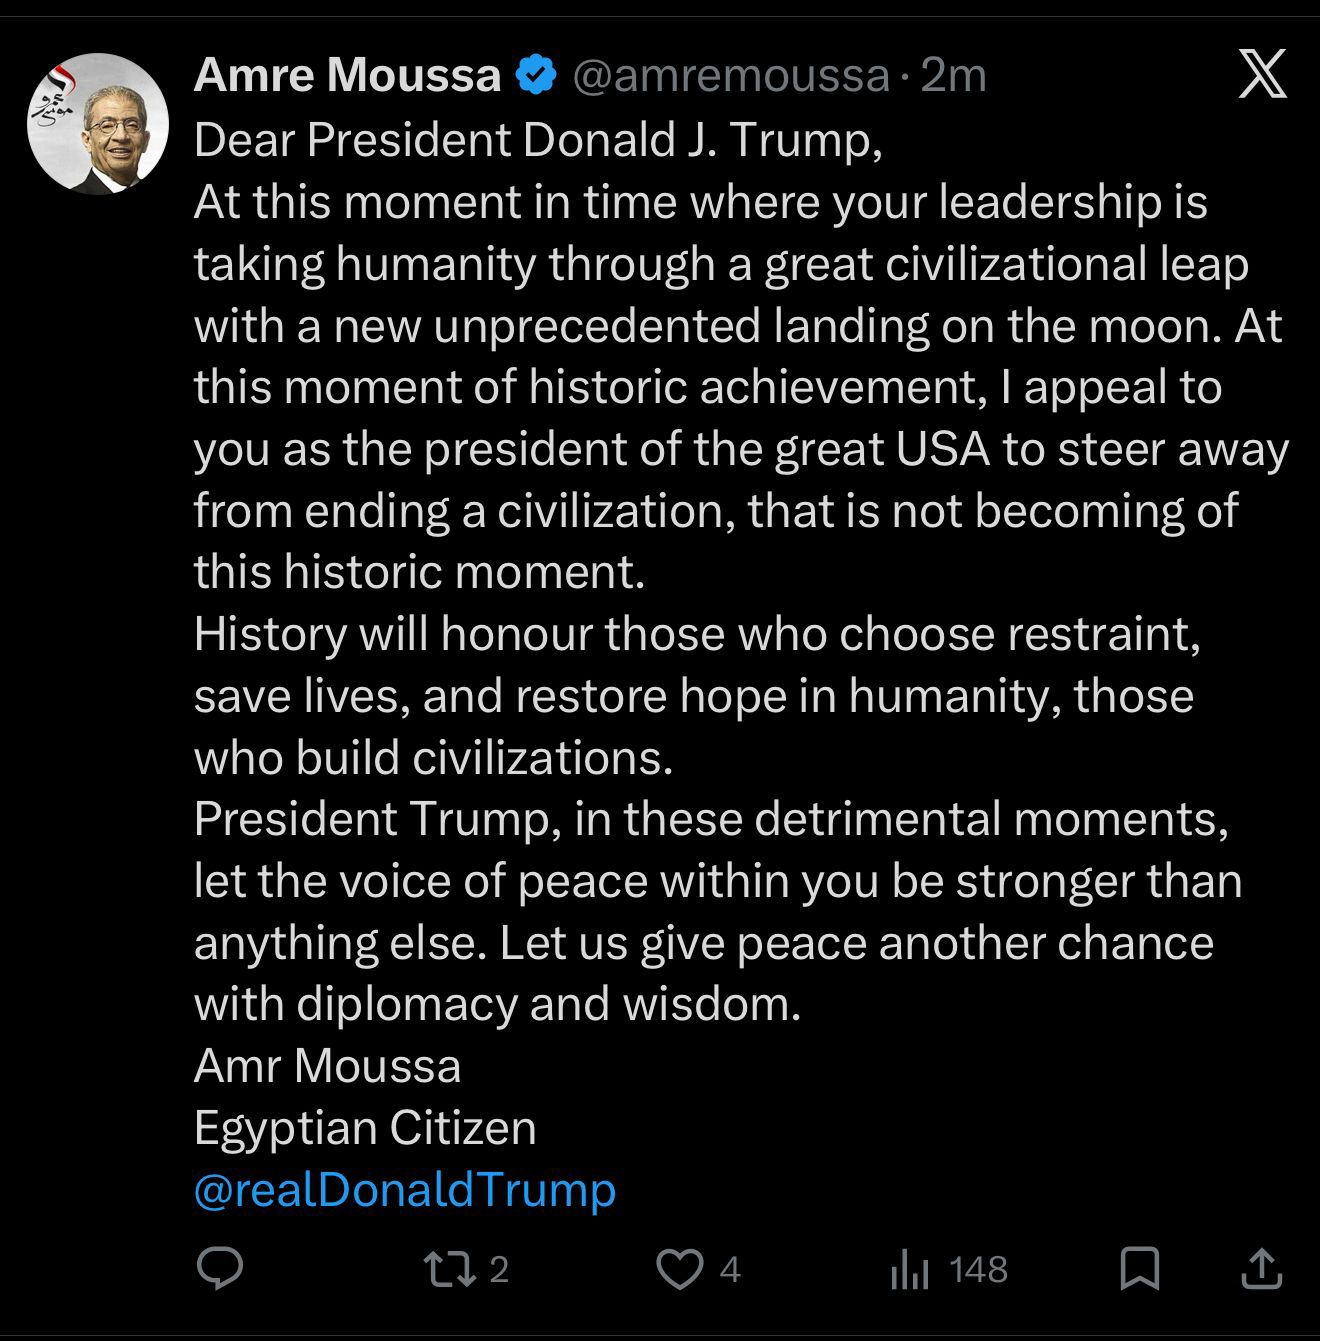Click the Amre Moussa display name
Viewport: 1320px width, 1341px height.
(347, 76)
